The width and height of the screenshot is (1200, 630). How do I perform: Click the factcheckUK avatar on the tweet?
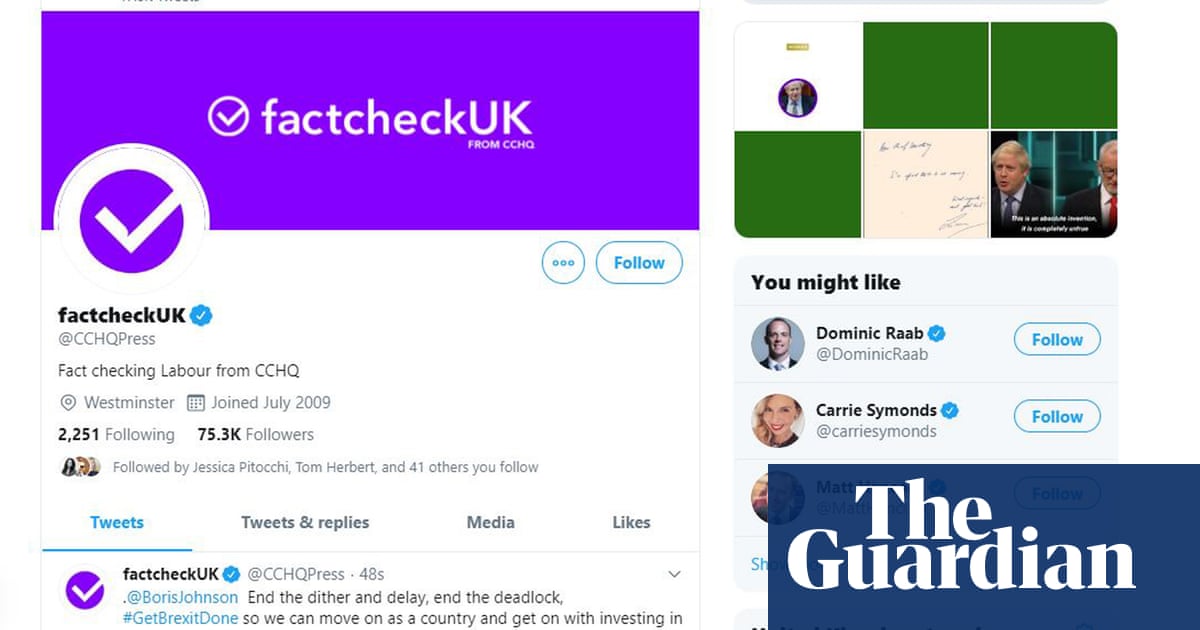[x=86, y=589]
